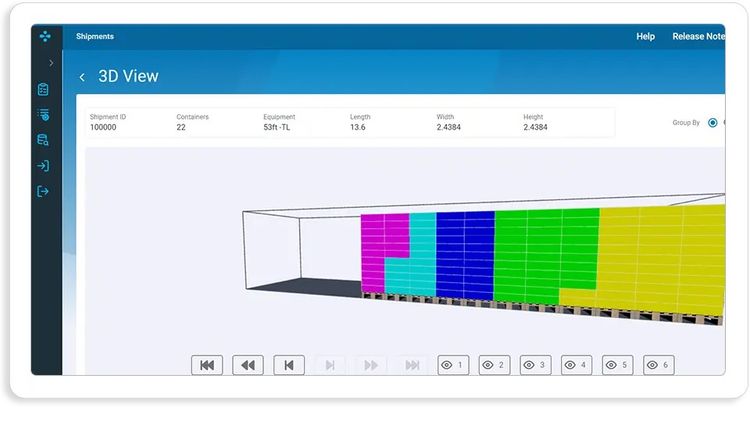Toggle visibility of group 1
Image resolution: width=750 pixels, height=422 pixels.
click(x=453, y=365)
